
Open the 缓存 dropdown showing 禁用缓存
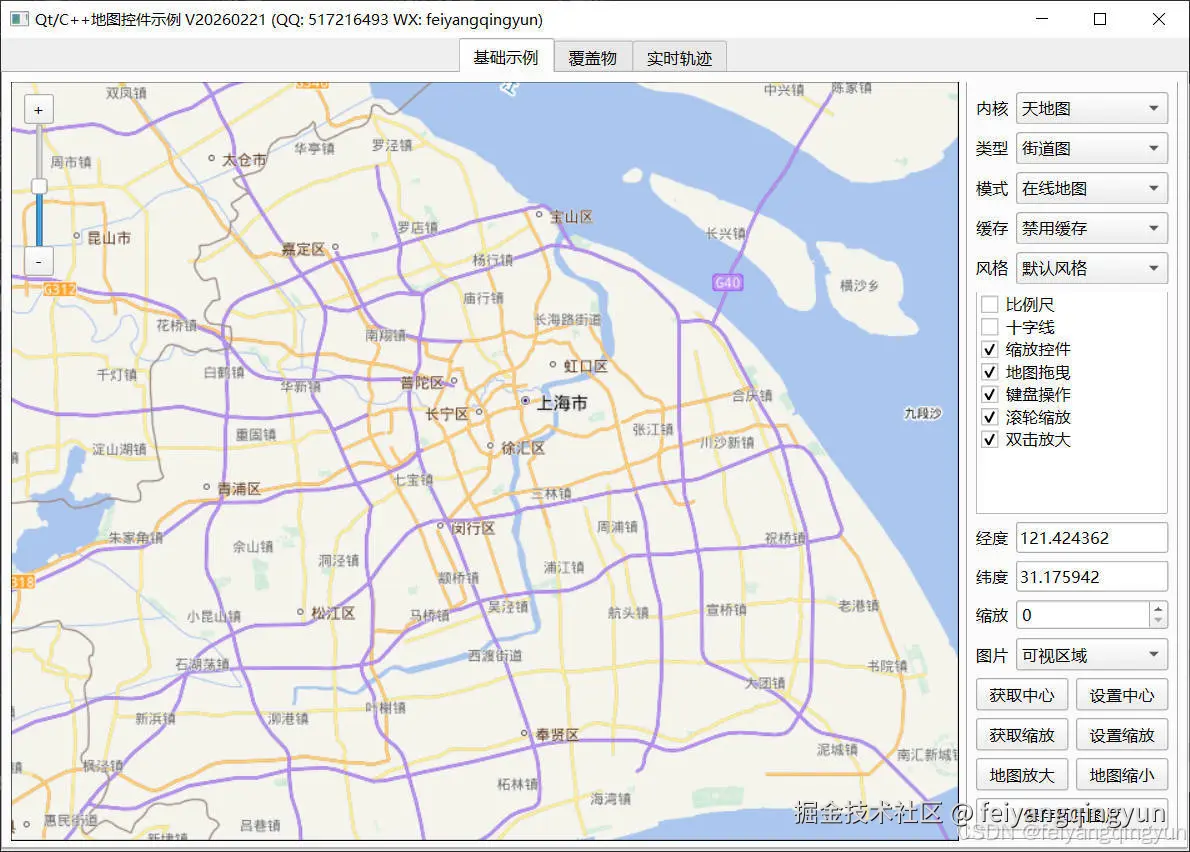(1091, 228)
